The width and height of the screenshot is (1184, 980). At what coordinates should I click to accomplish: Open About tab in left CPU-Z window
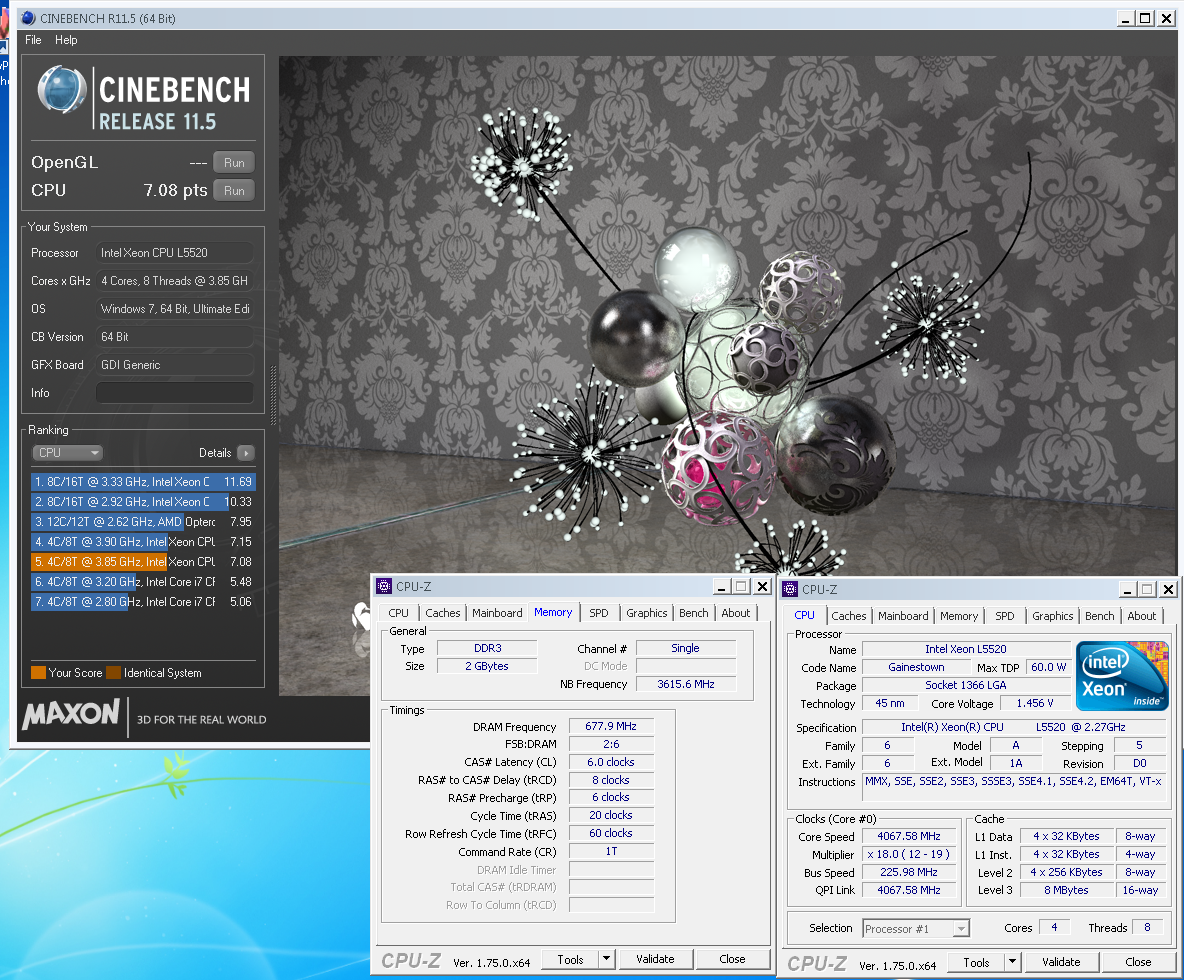[735, 613]
